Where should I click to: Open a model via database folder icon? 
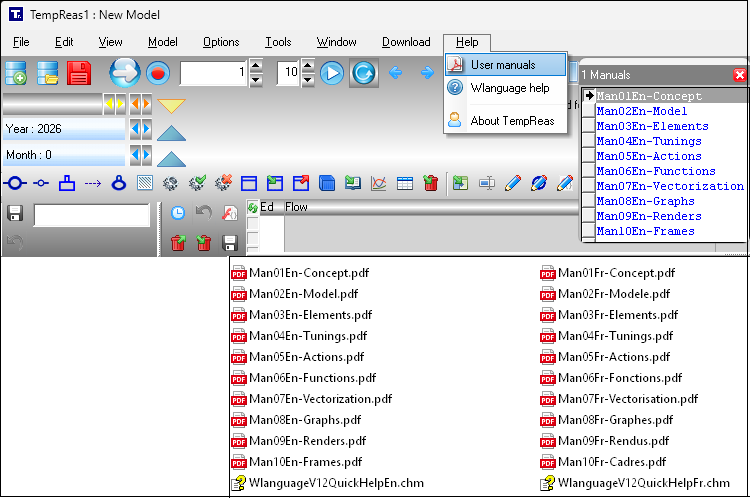[47, 73]
